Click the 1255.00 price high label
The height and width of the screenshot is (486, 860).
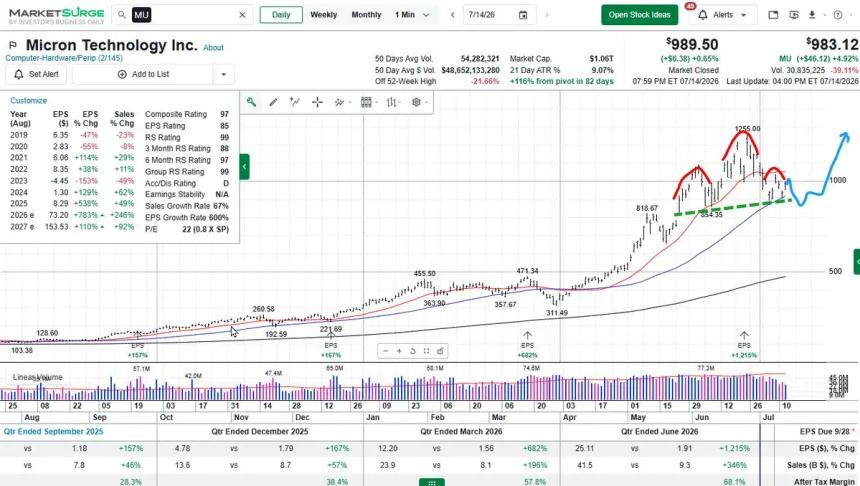coord(748,129)
